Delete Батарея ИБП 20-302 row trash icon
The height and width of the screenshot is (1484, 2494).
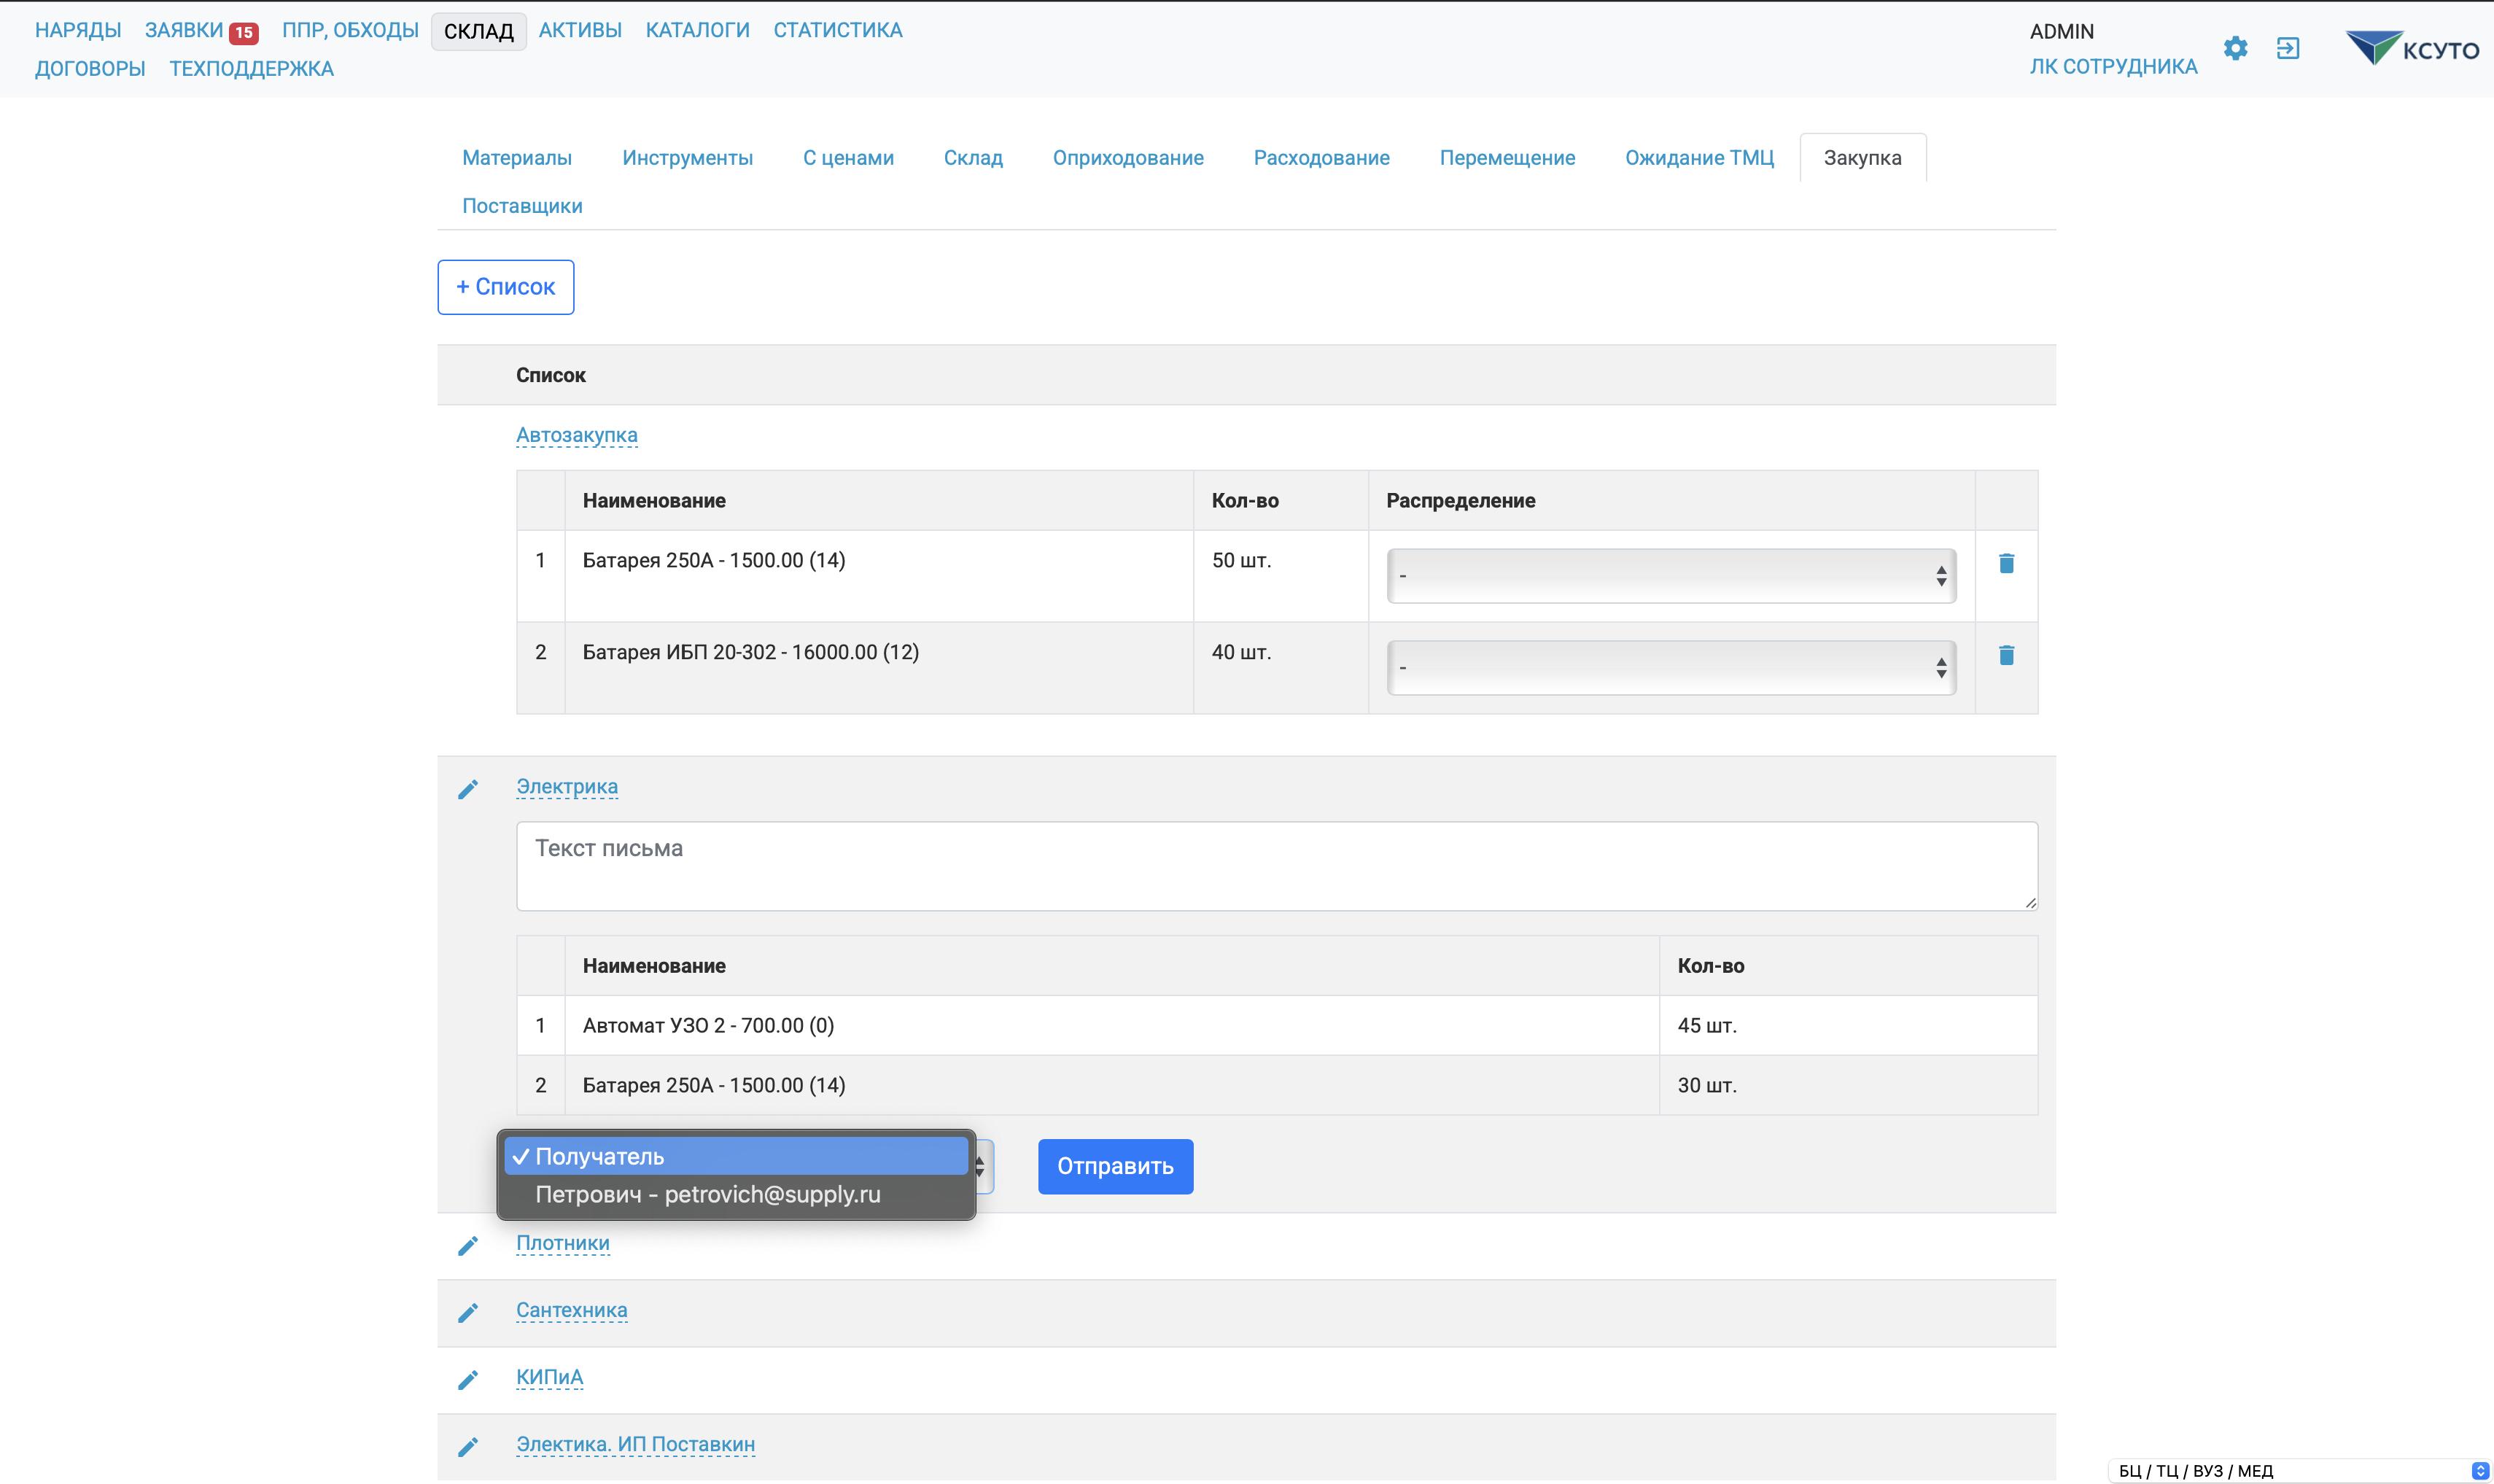2006,655
